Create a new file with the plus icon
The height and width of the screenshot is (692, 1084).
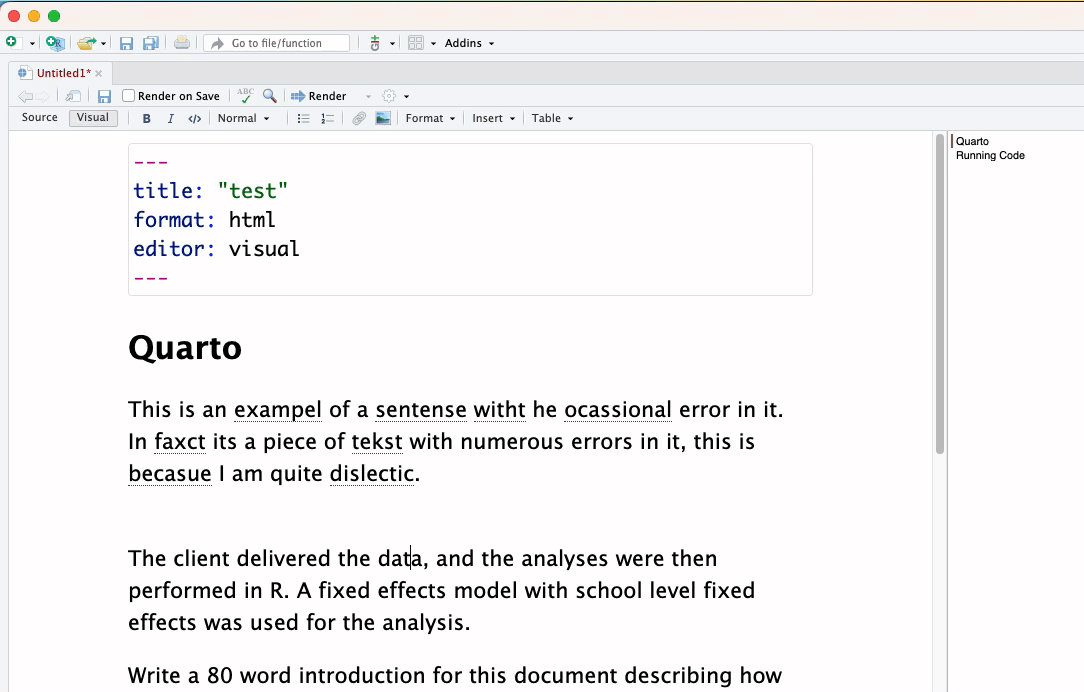pos(12,43)
